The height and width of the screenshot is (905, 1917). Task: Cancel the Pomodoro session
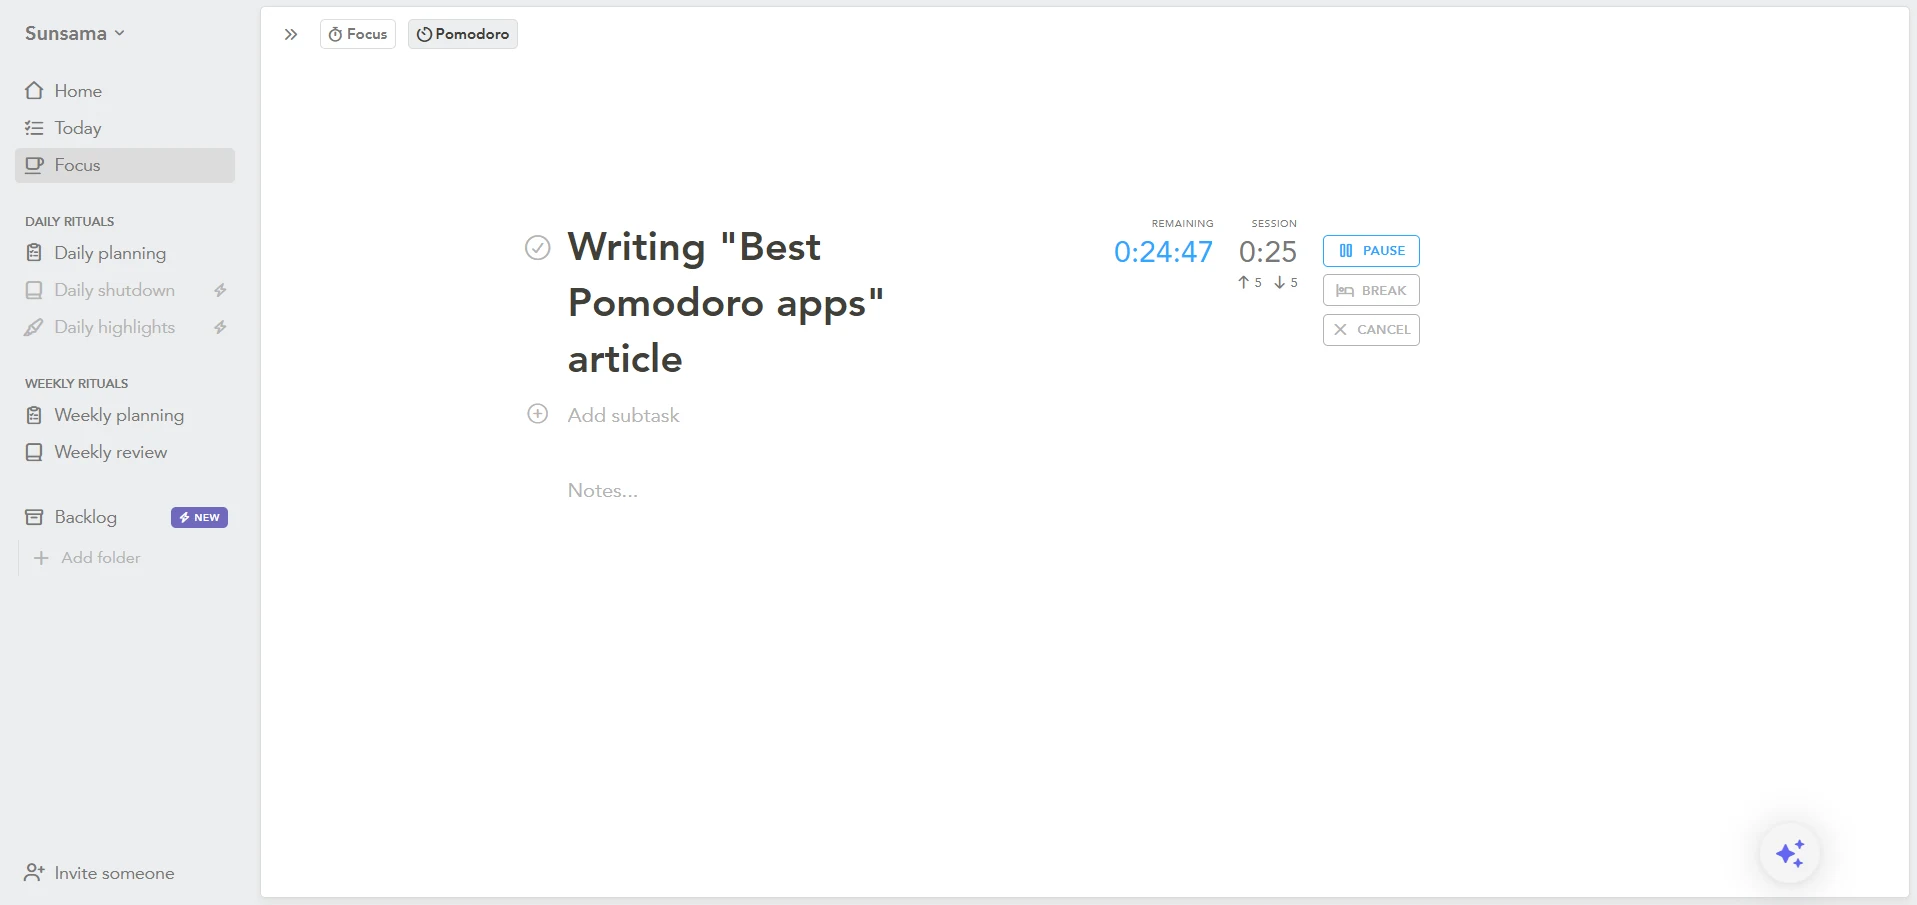pyautogui.click(x=1371, y=330)
